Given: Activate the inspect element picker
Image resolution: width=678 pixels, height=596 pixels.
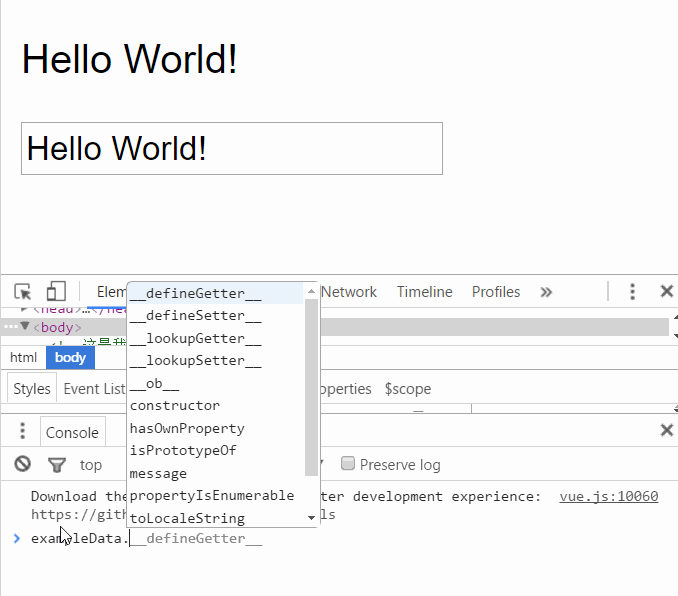Looking at the screenshot, I should click(23, 292).
